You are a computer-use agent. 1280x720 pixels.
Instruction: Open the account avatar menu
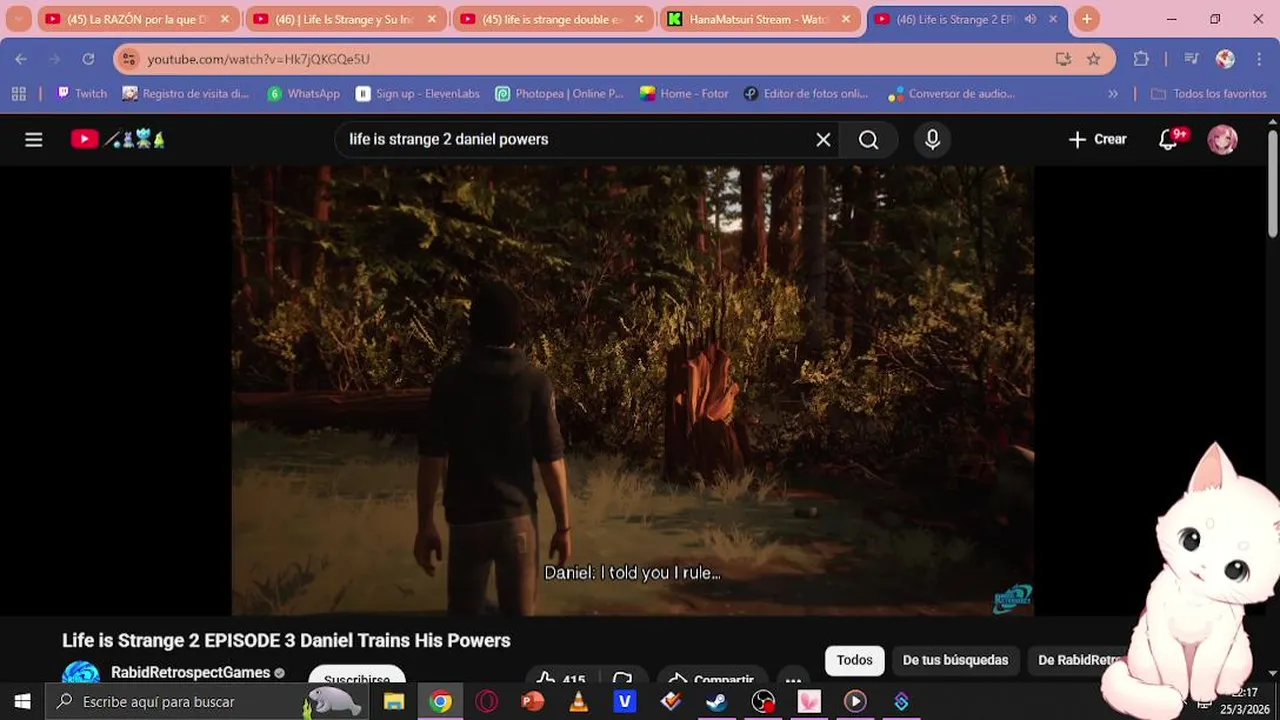[x=1223, y=140]
